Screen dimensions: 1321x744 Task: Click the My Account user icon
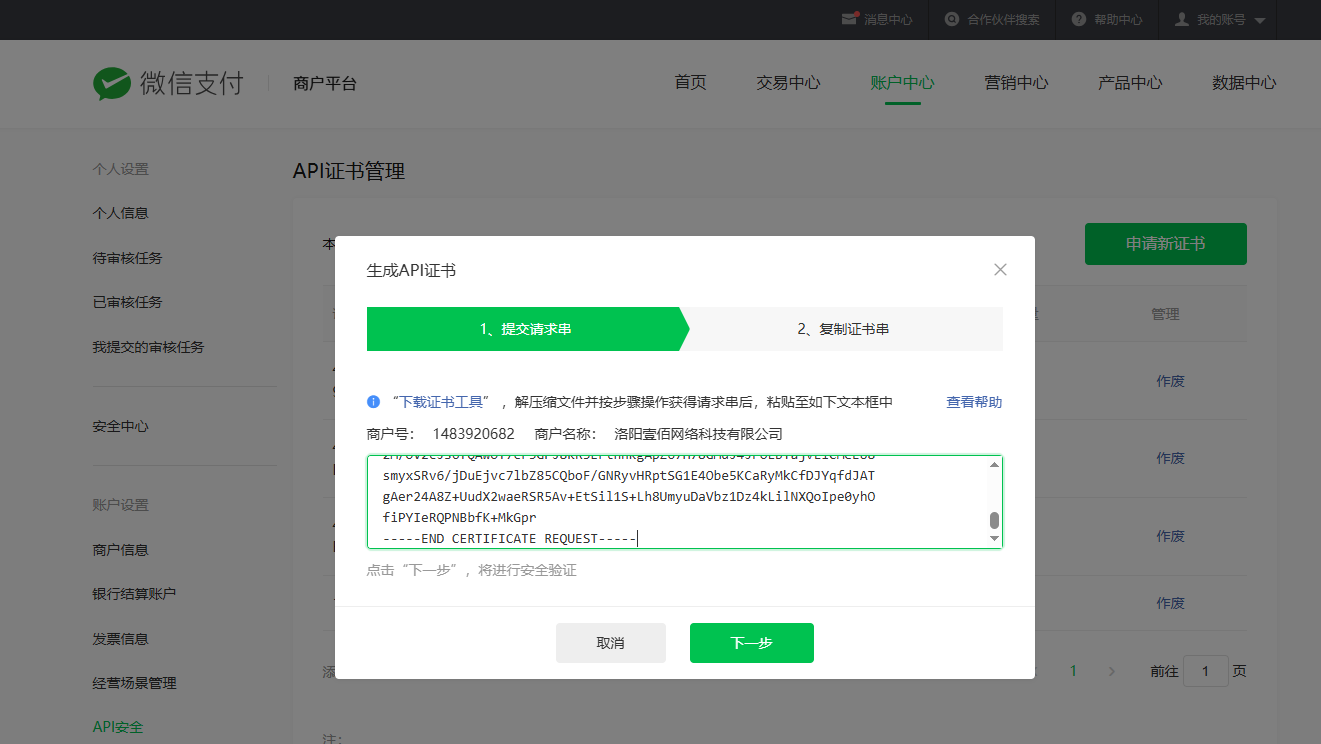[x=1182, y=19]
